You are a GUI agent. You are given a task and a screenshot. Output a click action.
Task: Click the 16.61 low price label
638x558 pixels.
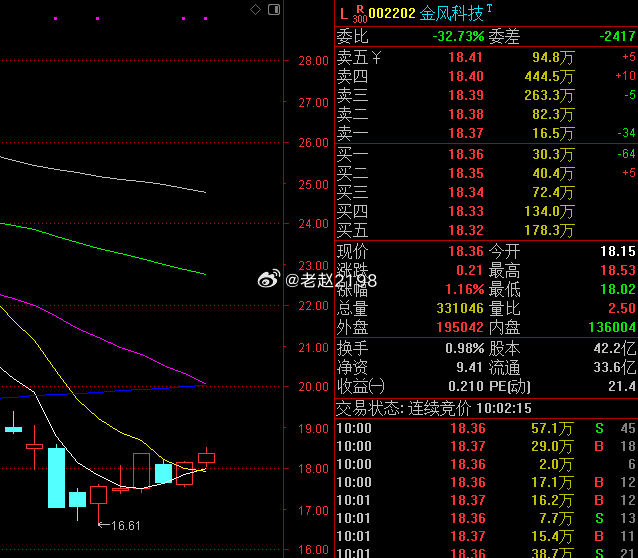[125, 525]
